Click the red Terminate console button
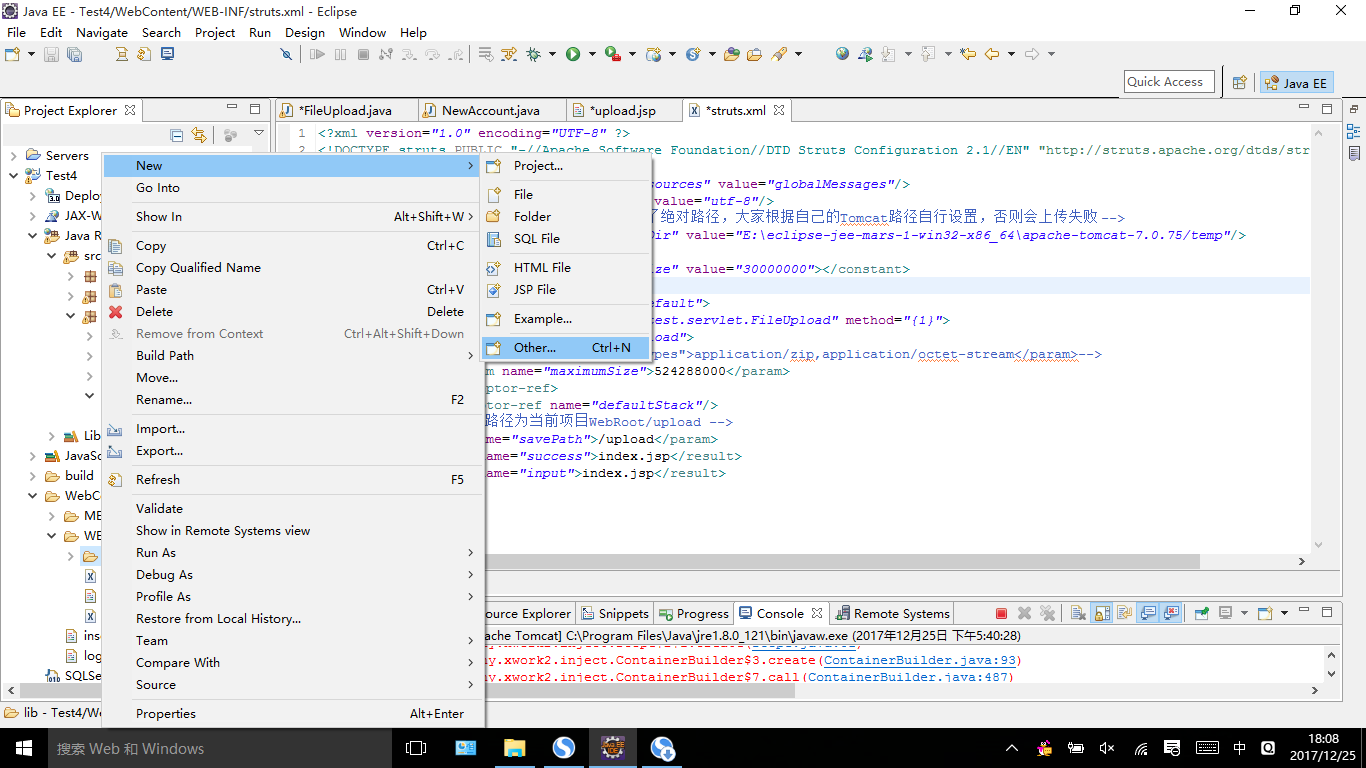The width and height of the screenshot is (1366, 768). click(x=1001, y=612)
